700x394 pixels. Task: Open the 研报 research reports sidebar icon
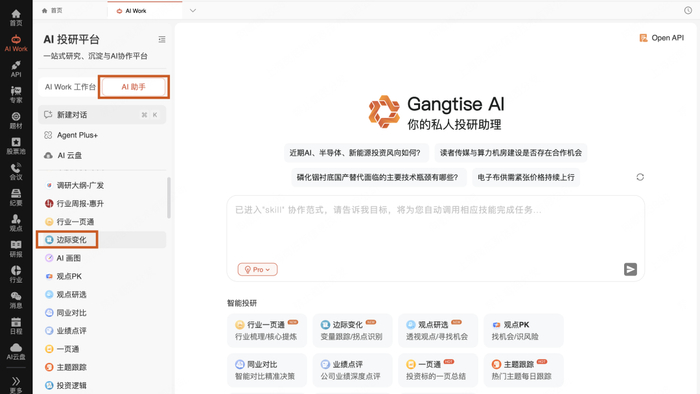pos(16,249)
